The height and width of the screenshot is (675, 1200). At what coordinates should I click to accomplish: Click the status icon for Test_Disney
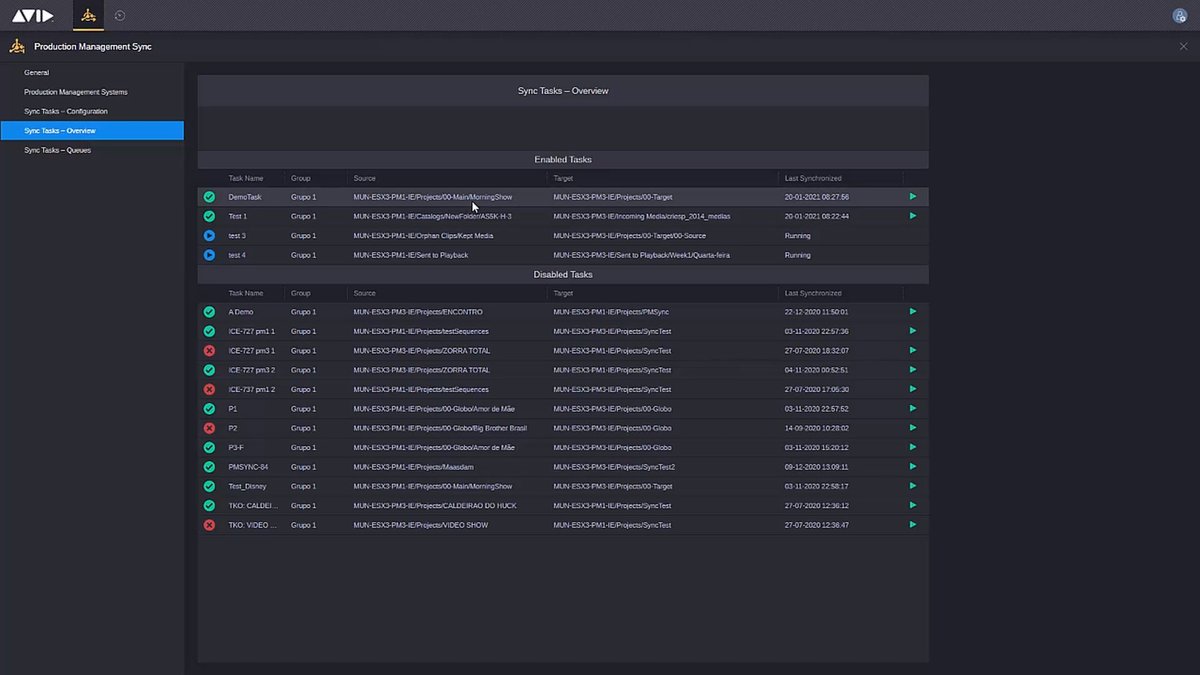tap(209, 486)
